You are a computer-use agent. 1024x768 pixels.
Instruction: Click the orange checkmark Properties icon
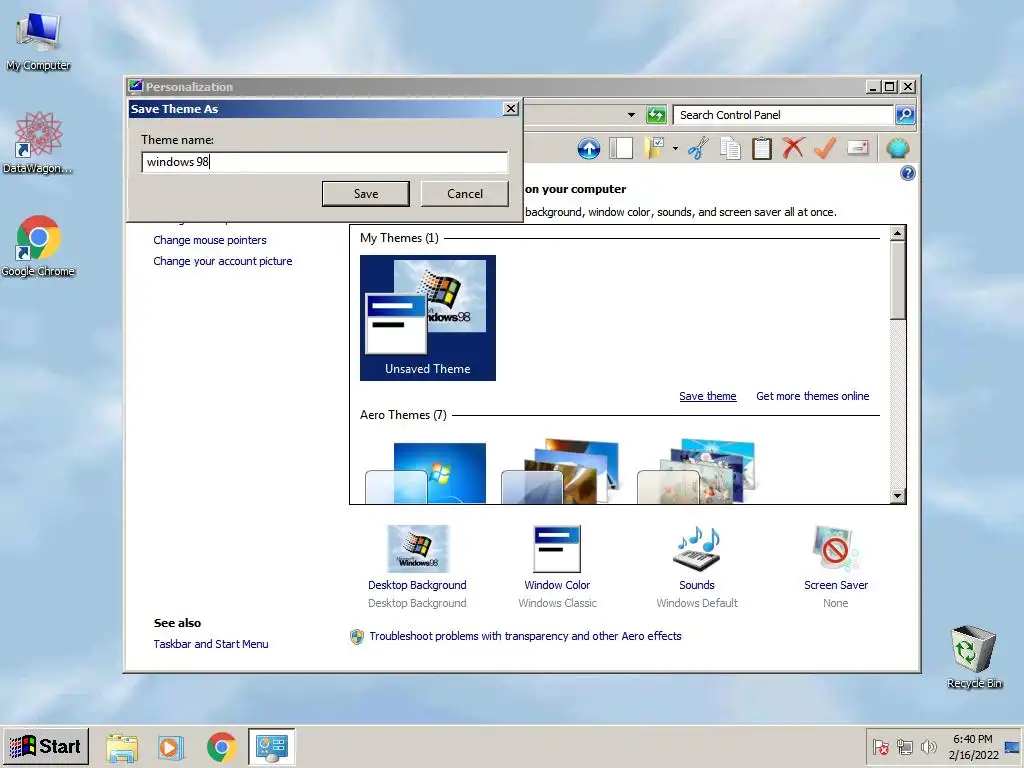[825, 148]
